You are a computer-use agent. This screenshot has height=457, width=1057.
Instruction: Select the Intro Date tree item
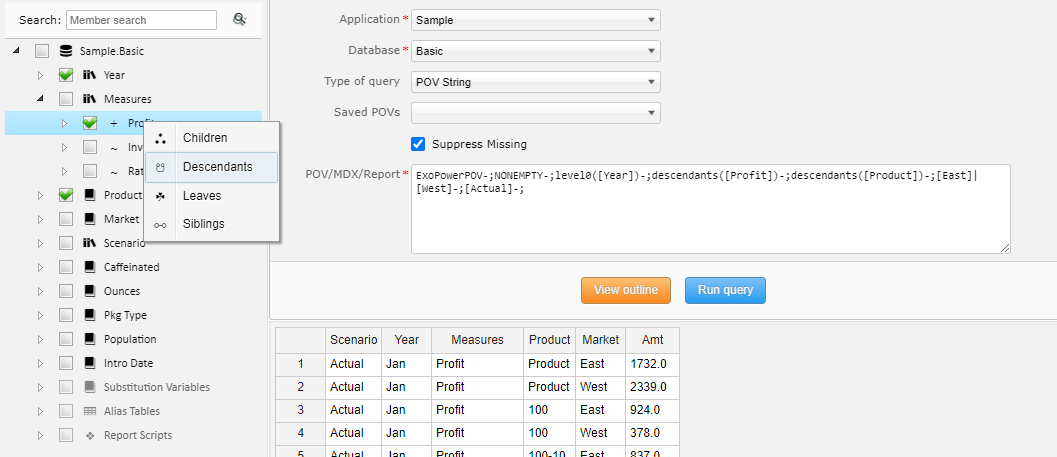coord(128,363)
